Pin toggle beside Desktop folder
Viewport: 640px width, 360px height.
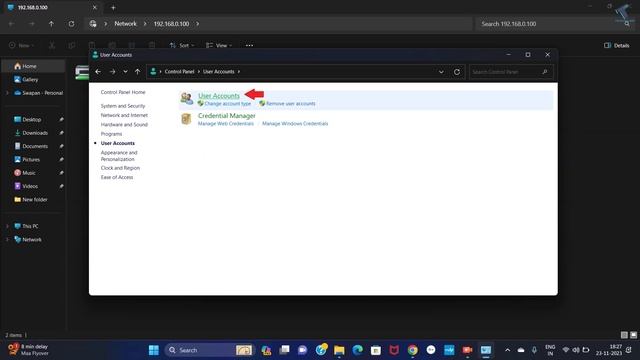coord(61,120)
